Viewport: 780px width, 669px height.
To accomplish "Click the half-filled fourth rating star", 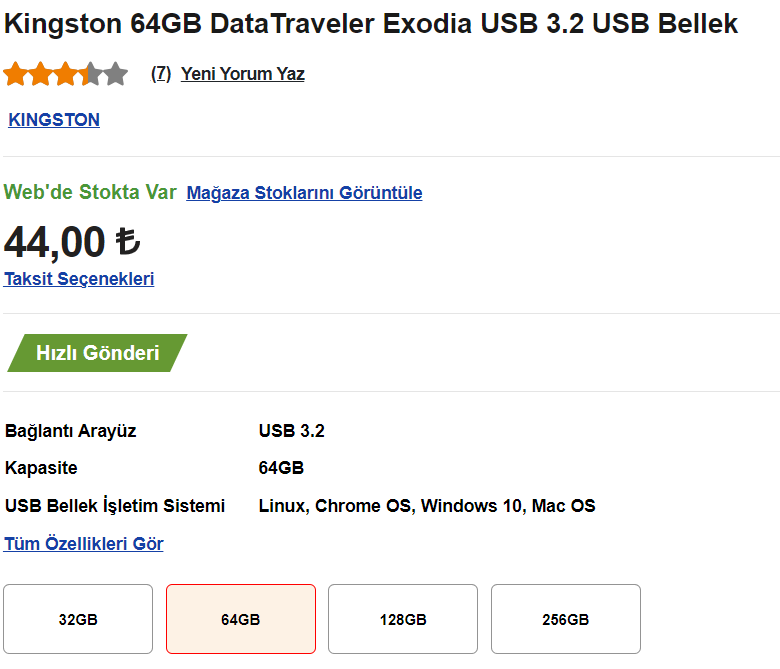I will click(x=91, y=74).
